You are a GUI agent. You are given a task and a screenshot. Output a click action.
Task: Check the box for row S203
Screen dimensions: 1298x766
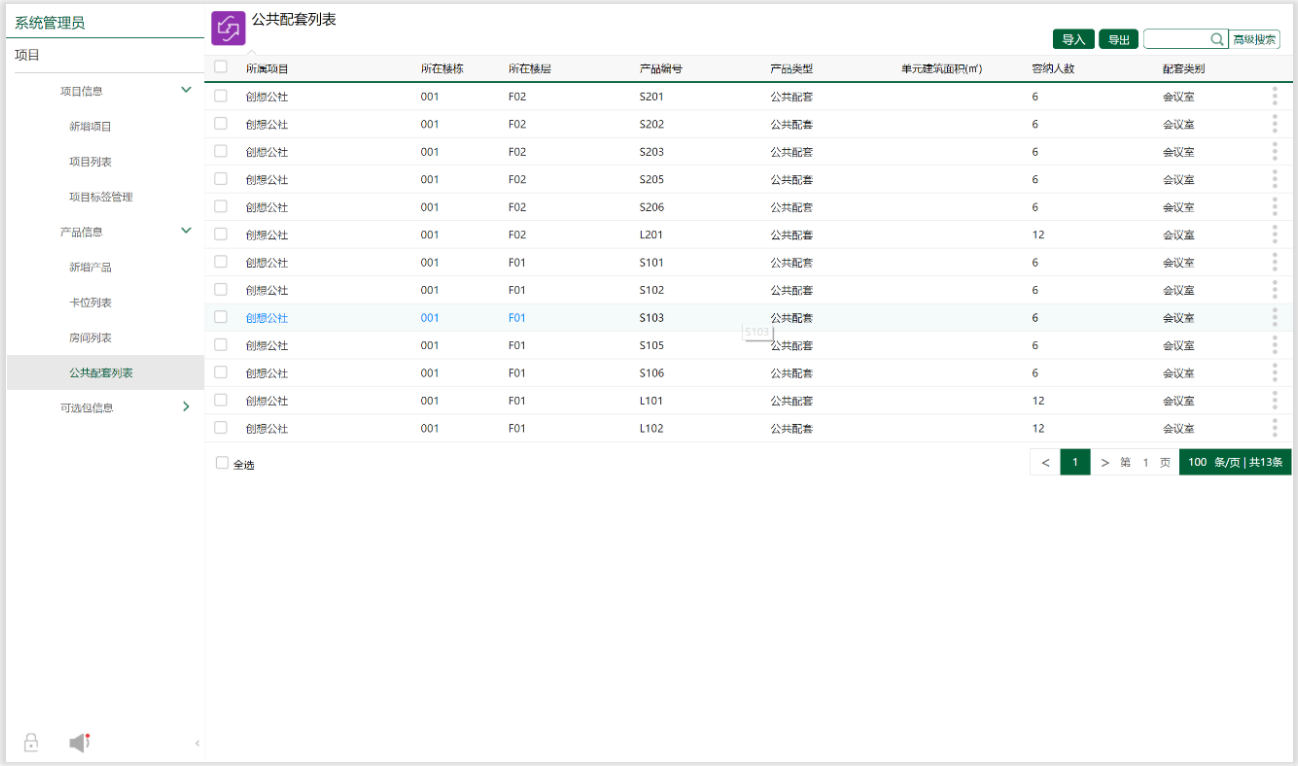click(221, 151)
